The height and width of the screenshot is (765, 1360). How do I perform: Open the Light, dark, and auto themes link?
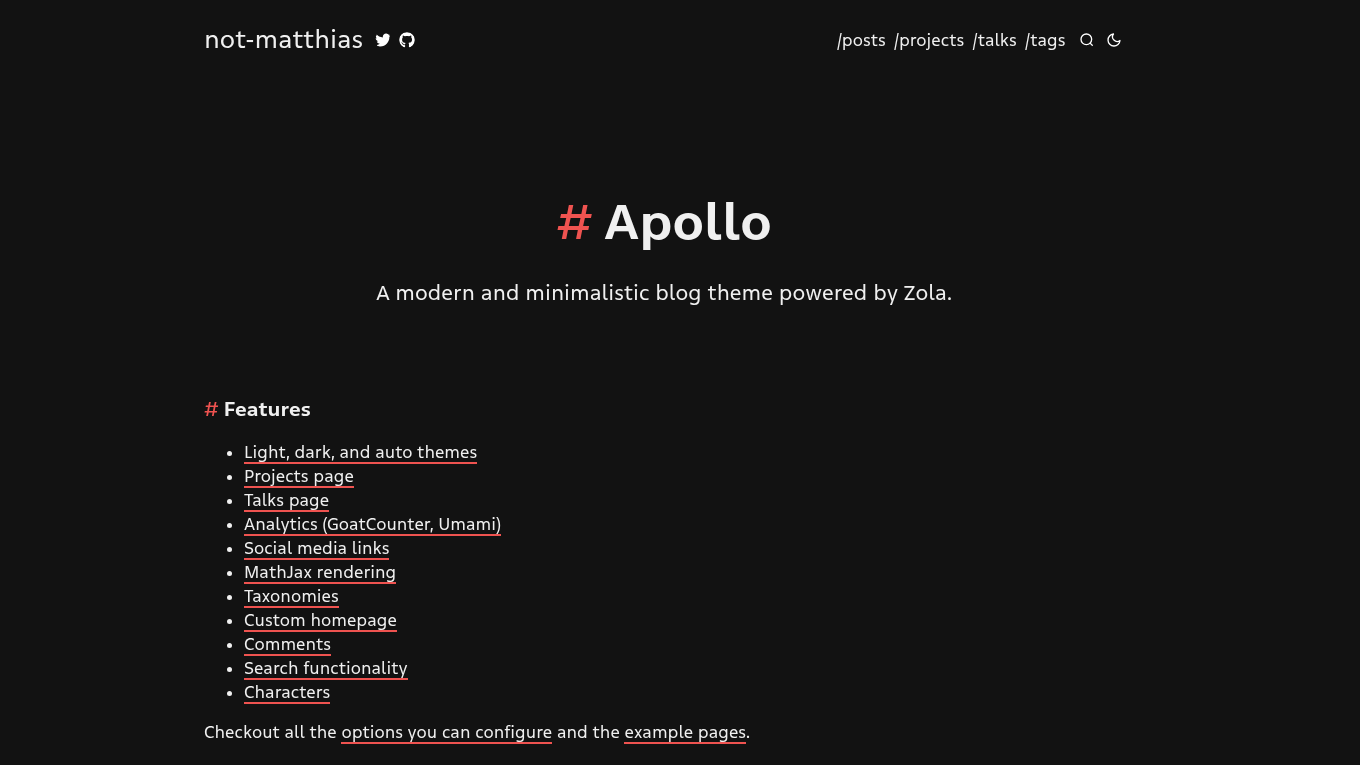[x=360, y=452]
